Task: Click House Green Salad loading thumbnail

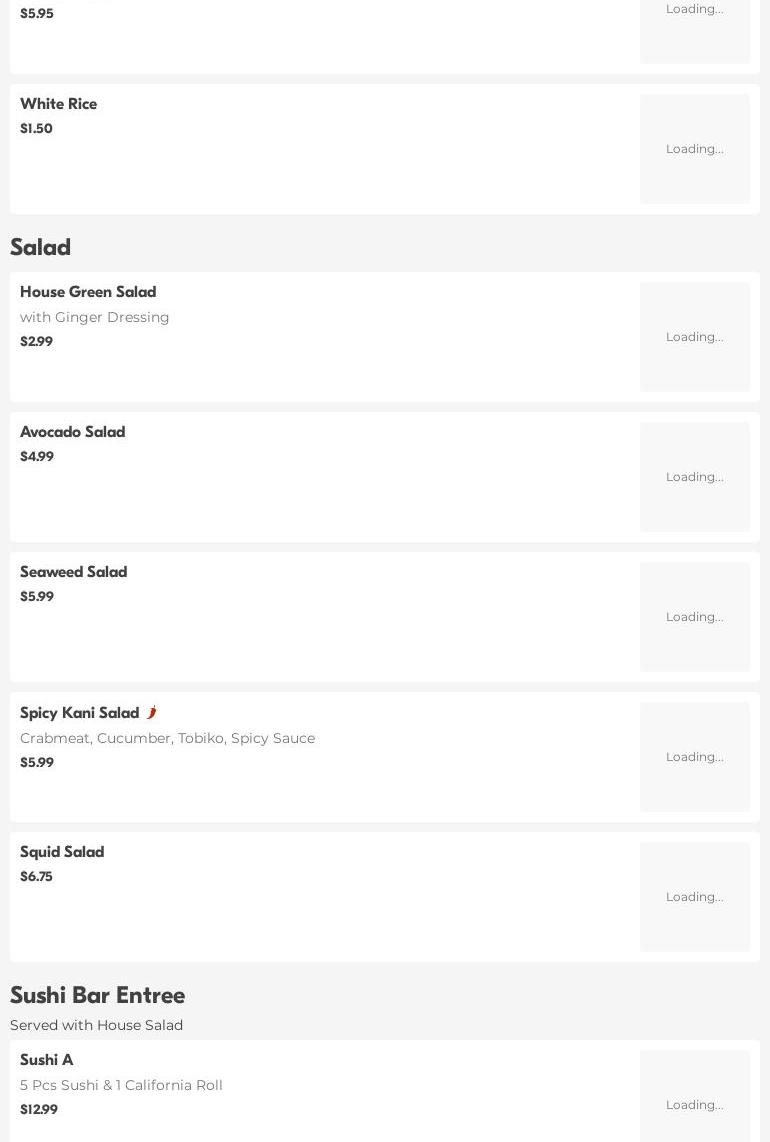Action: 694,337
